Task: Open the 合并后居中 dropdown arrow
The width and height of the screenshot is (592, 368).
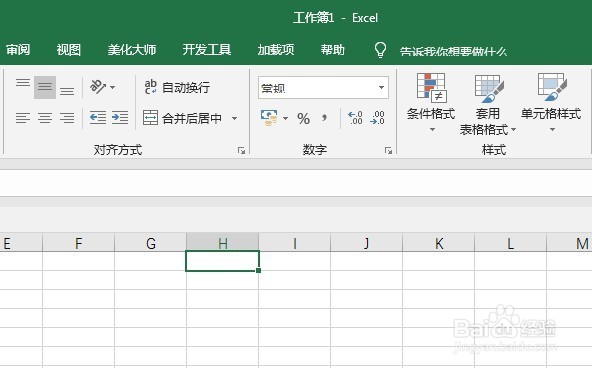Action: click(234, 118)
